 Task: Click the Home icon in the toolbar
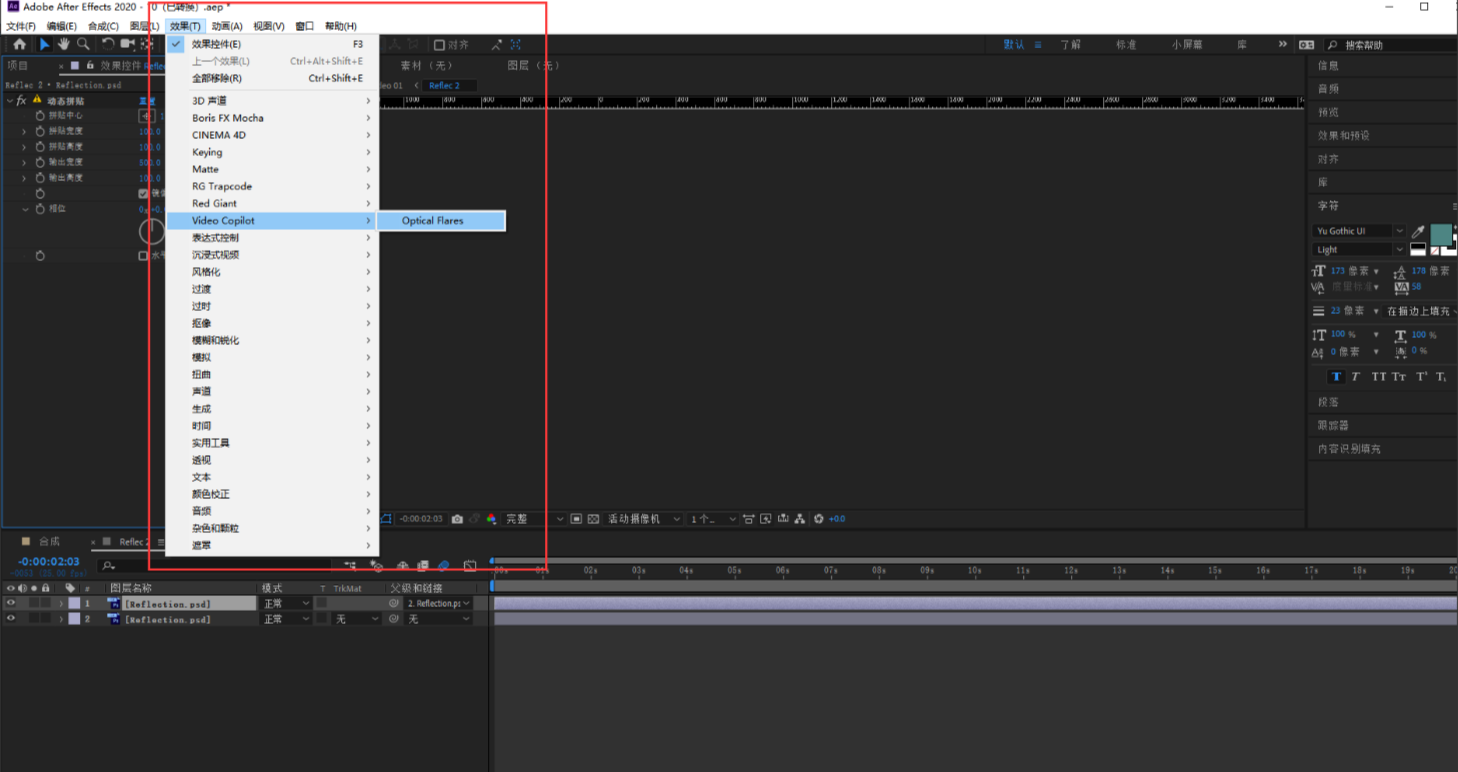pyautogui.click(x=19, y=45)
